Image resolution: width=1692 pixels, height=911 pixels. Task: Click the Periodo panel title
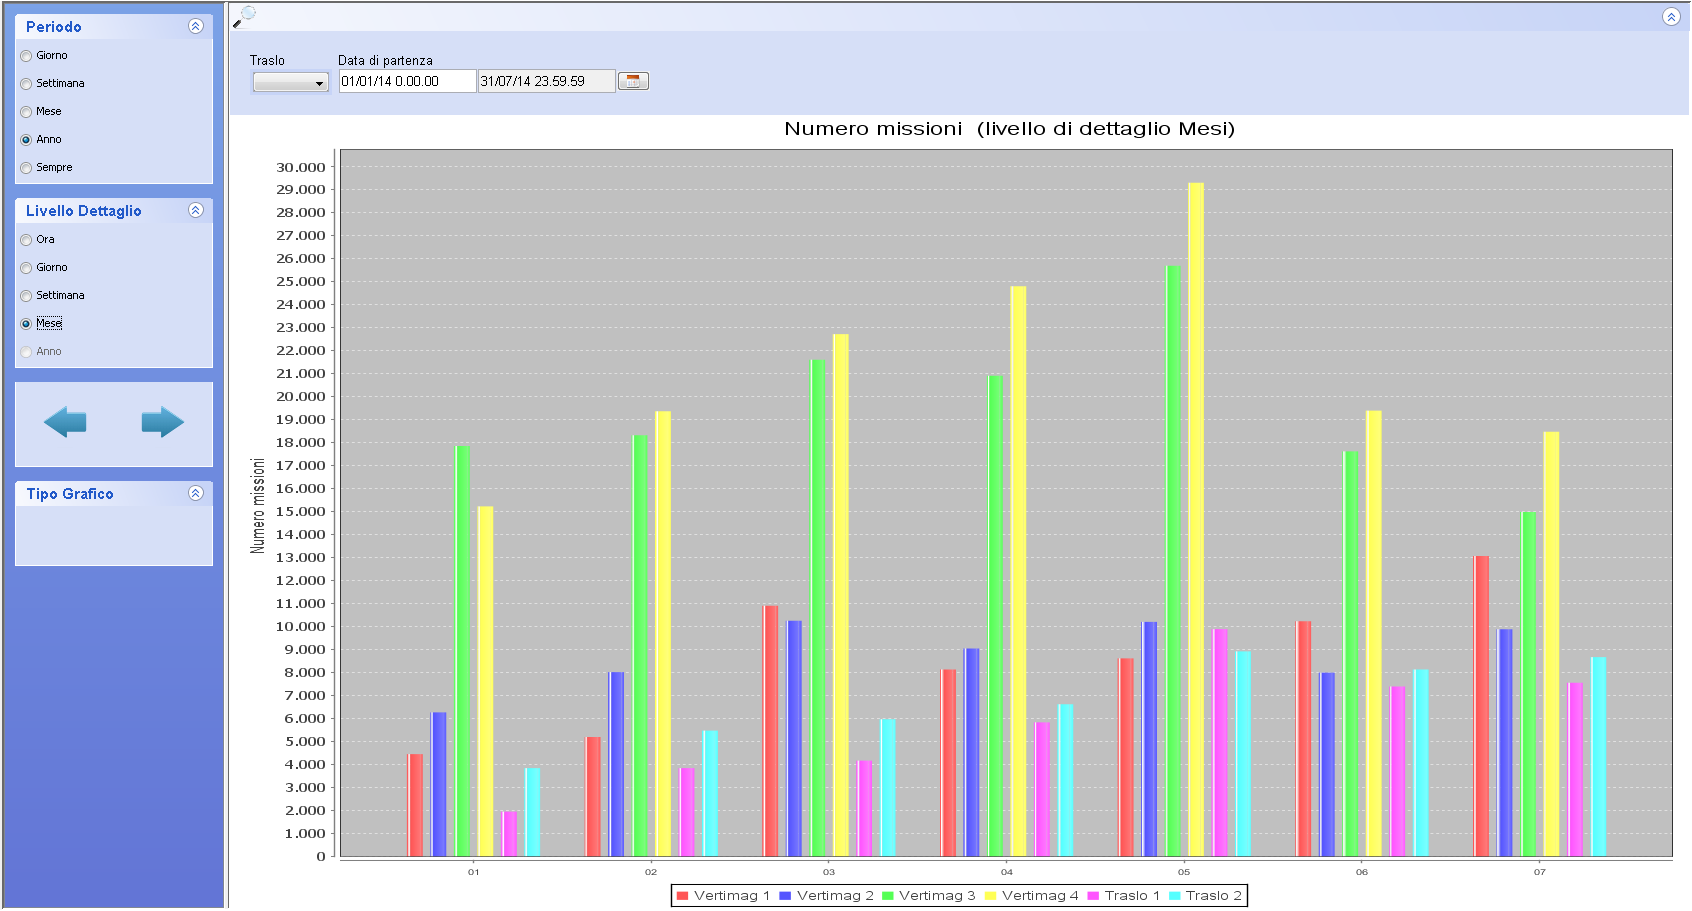54,27
